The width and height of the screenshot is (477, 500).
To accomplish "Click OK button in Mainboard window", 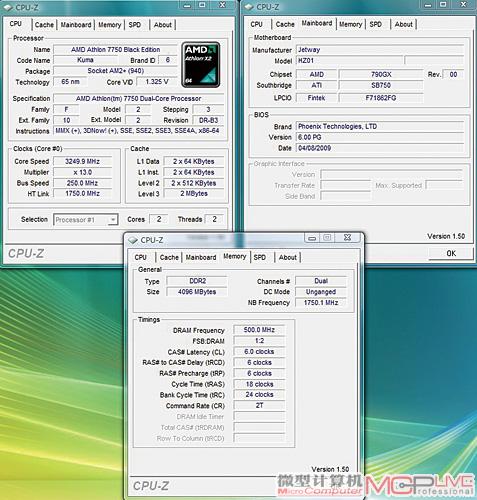I will tap(451, 253).
